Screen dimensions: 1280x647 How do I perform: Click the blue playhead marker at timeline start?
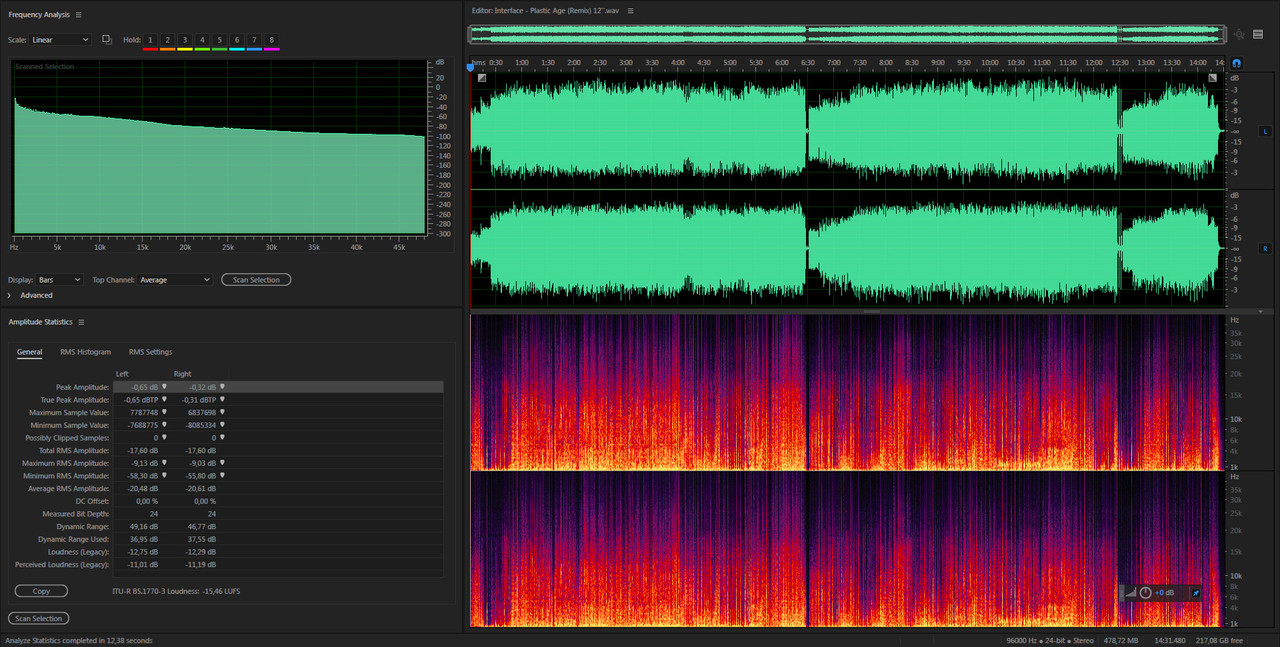point(471,67)
